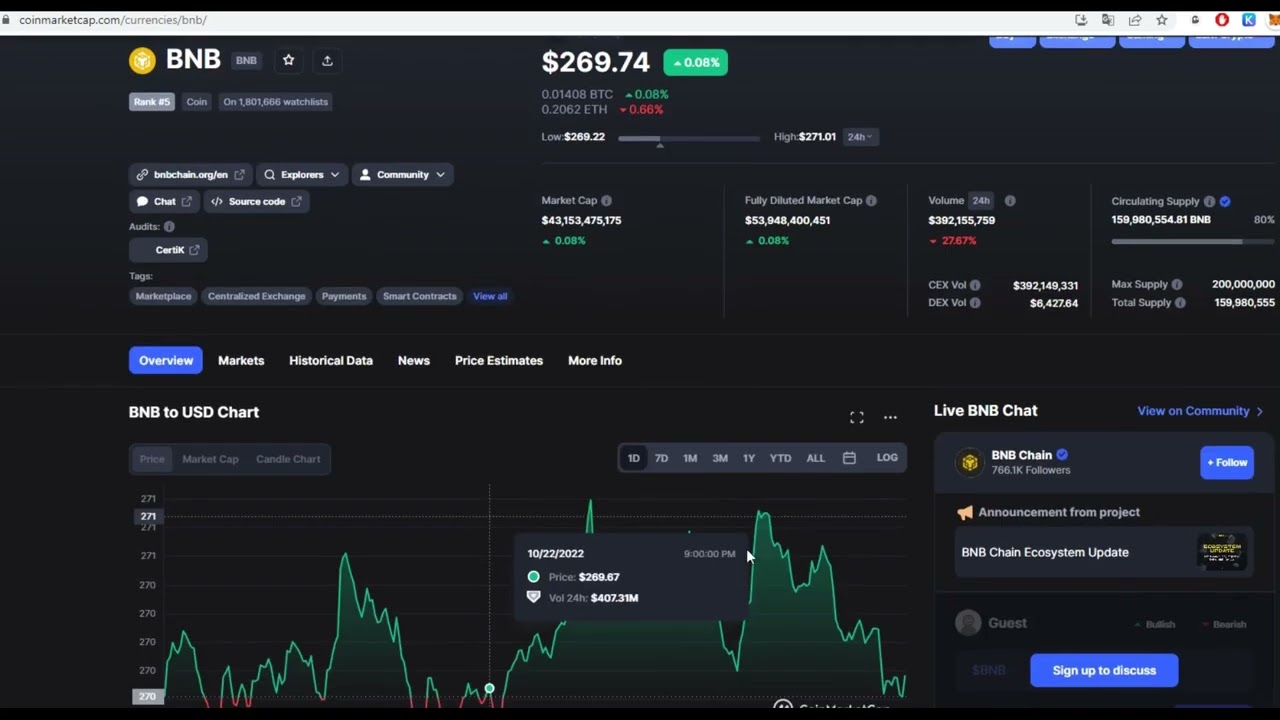1280x720 pixels.
Task: Expand the Community dropdown
Action: point(402,175)
